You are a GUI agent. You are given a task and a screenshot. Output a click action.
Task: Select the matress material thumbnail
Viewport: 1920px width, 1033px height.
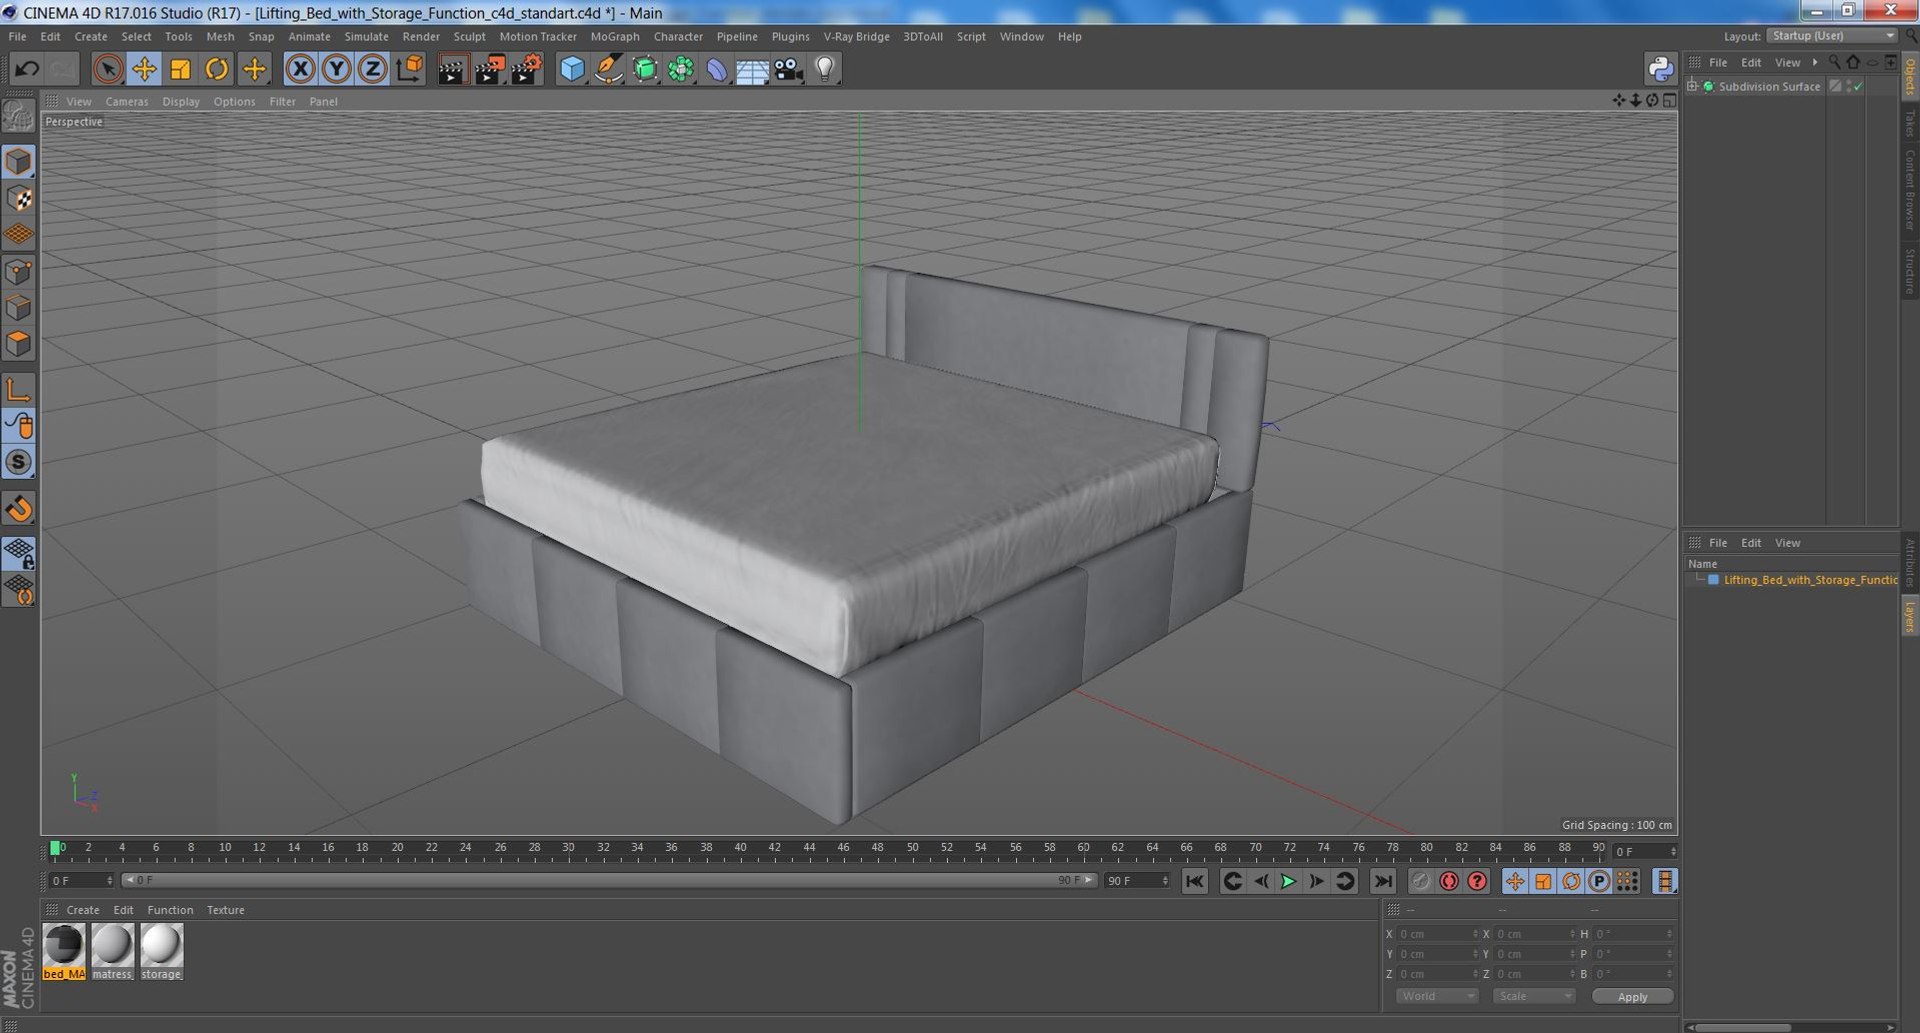pos(112,951)
